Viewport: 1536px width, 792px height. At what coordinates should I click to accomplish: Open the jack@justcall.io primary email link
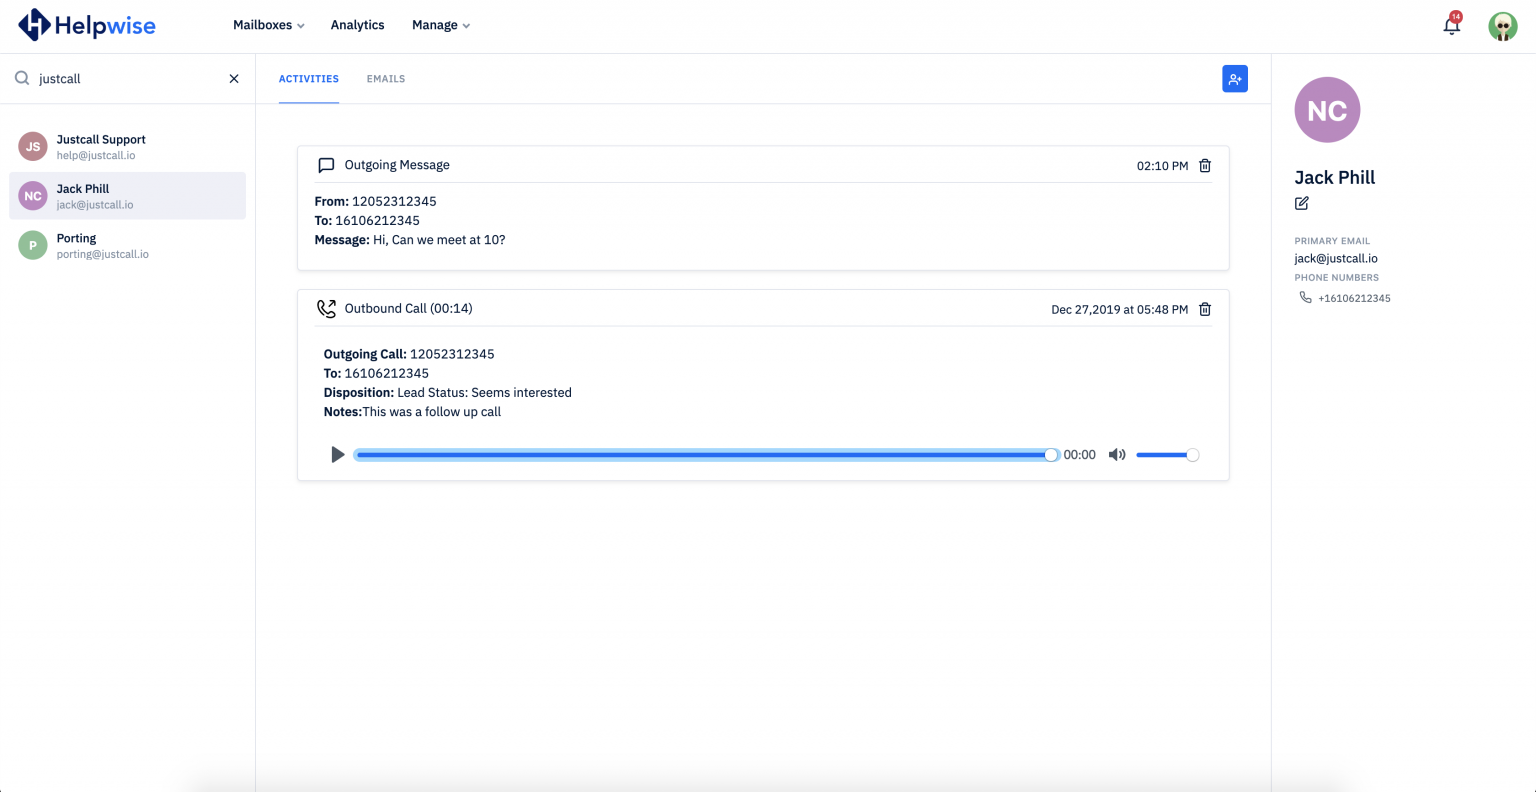[1336, 258]
